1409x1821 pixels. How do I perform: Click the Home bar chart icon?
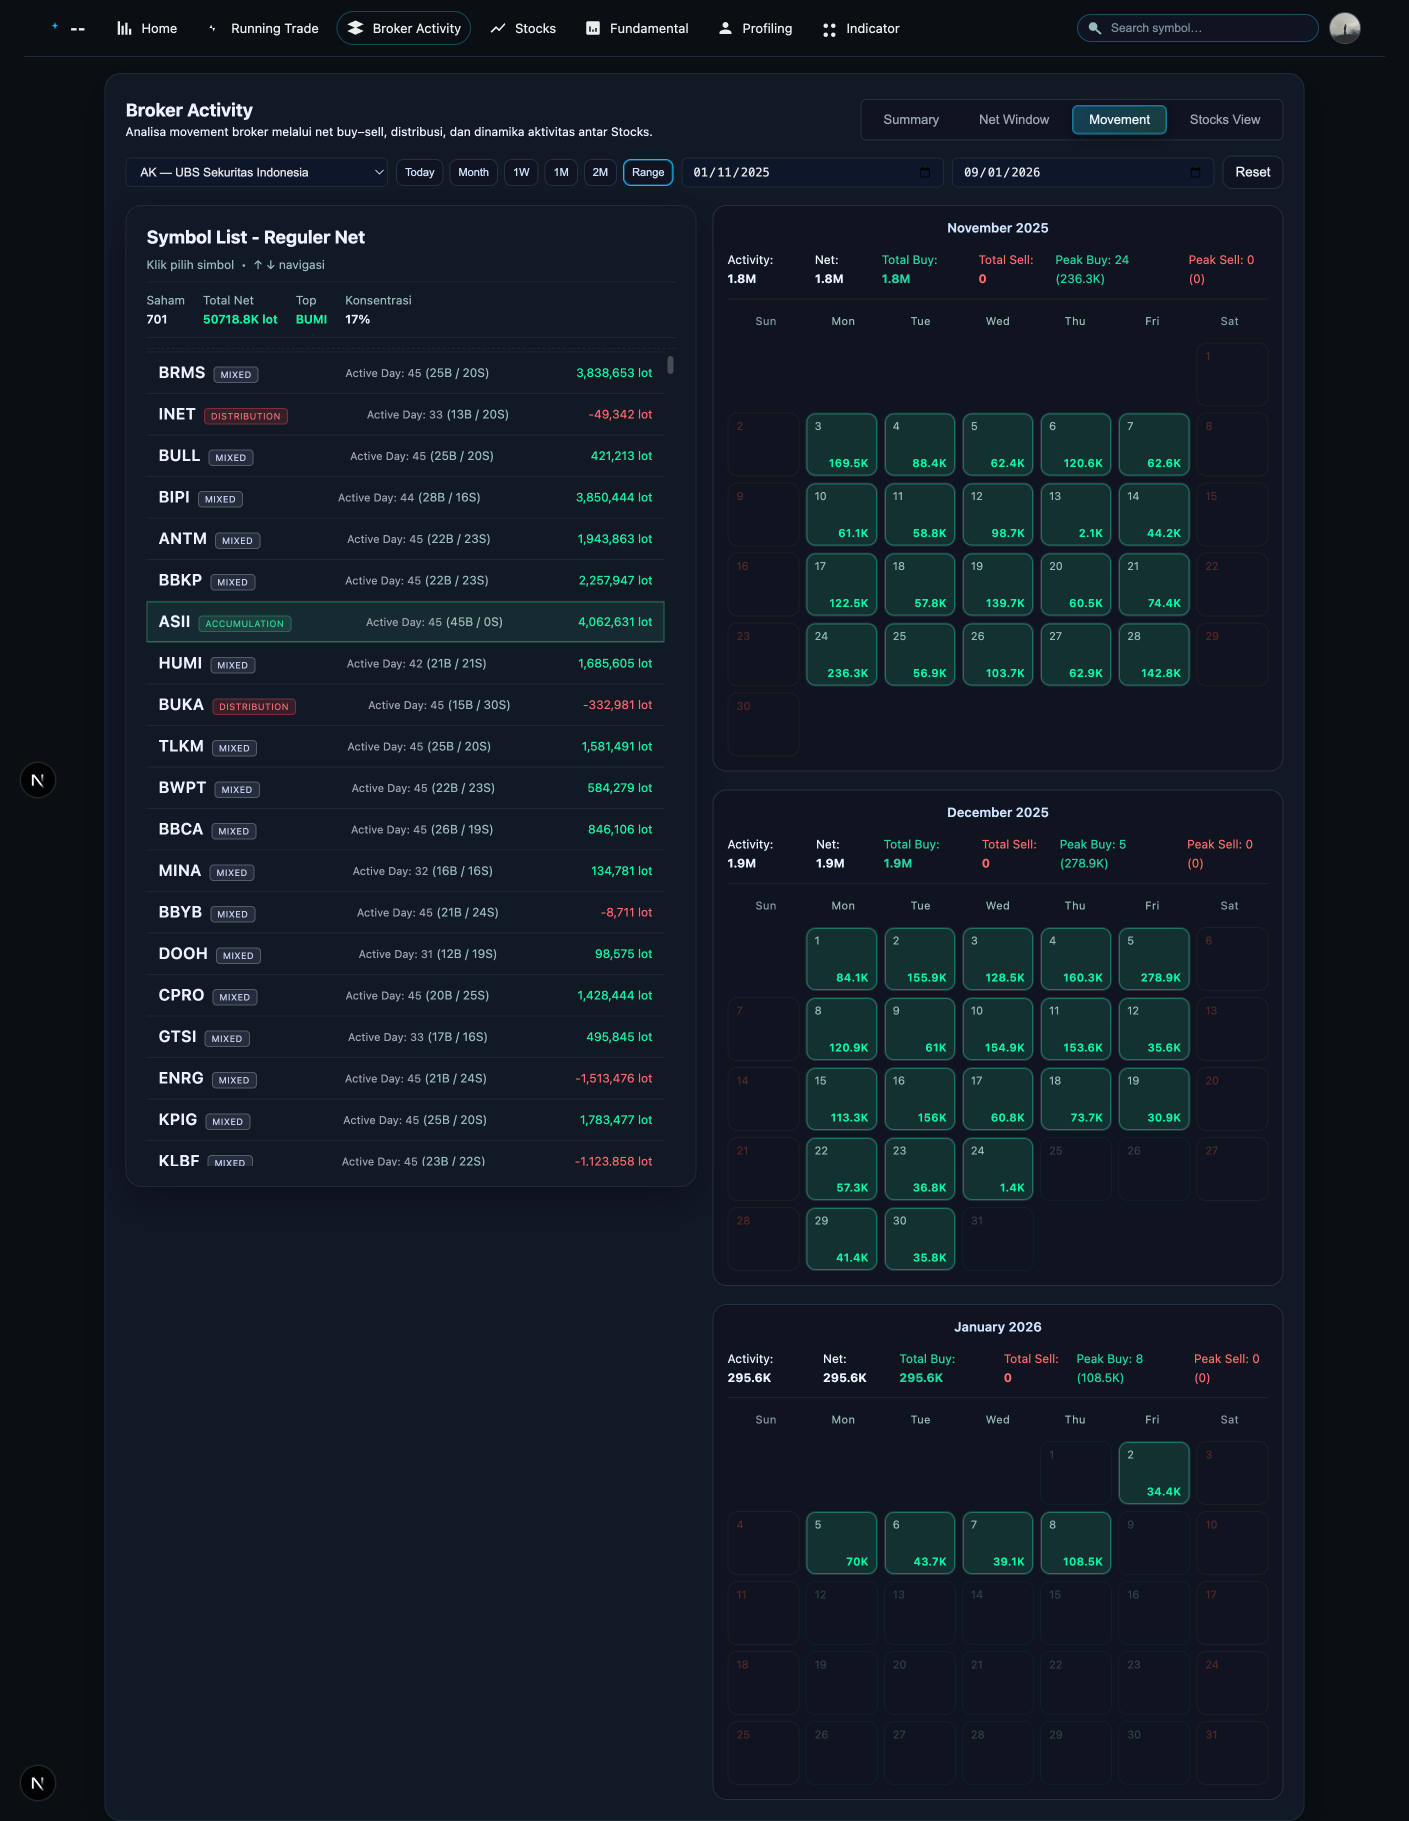[x=124, y=29]
